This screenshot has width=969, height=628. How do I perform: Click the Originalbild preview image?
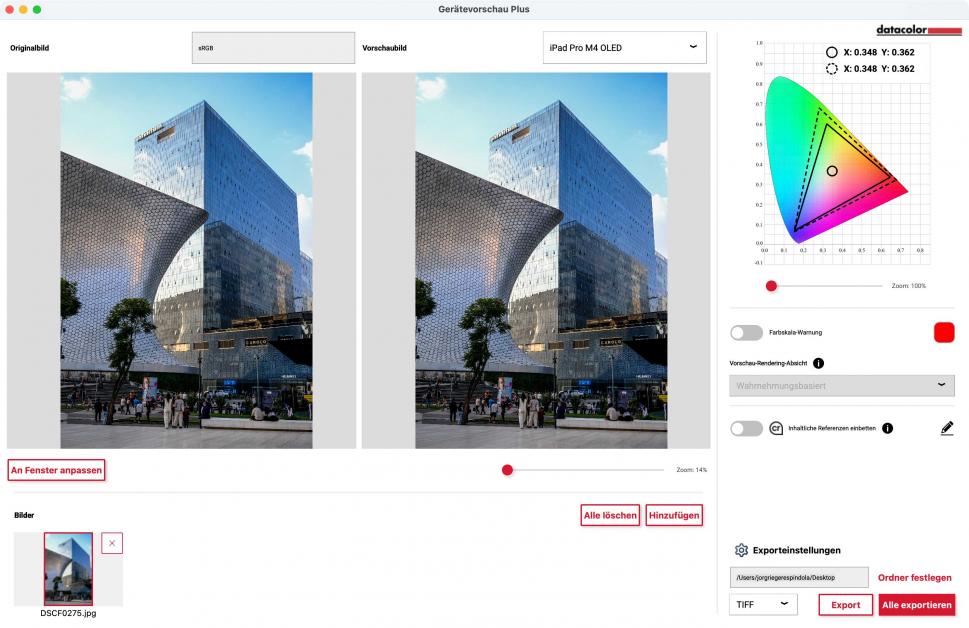click(186, 260)
